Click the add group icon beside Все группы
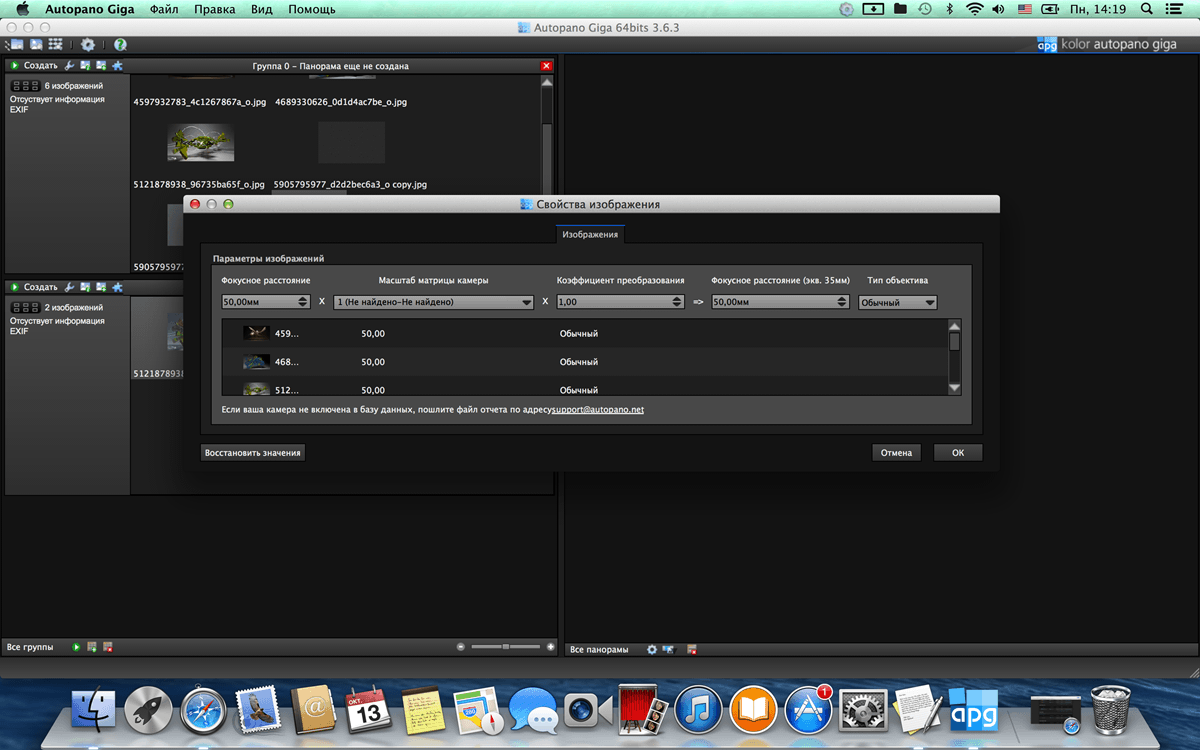 click(92, 648)
